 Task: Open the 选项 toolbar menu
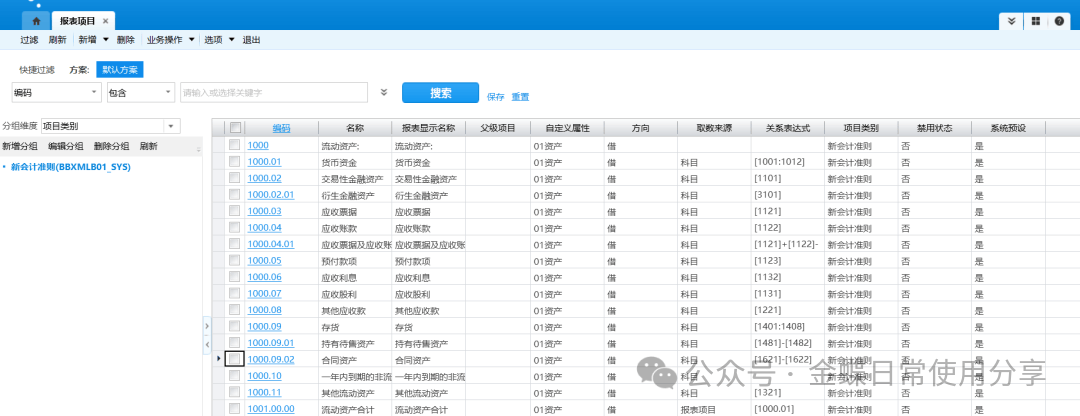[218, 40]
